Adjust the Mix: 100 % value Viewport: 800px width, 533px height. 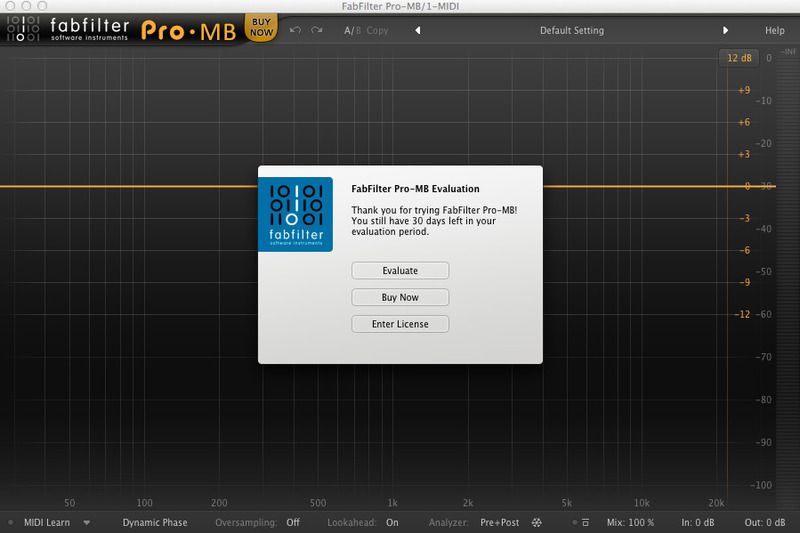630,523
